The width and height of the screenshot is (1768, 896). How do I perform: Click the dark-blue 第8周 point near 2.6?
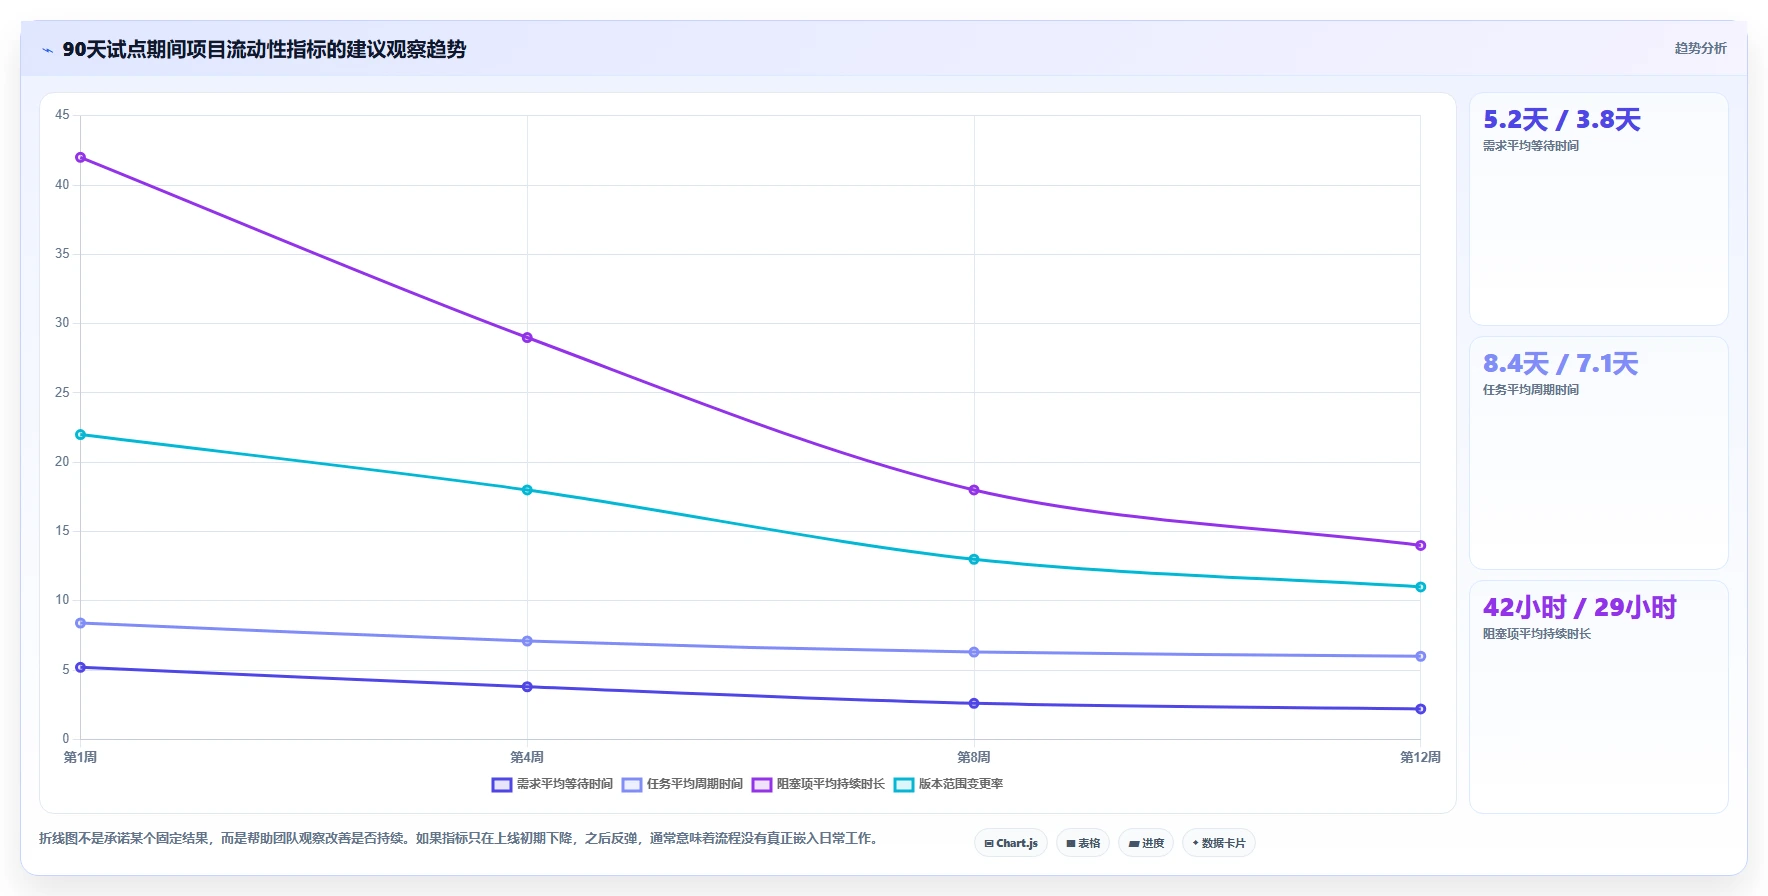(974, 703)
